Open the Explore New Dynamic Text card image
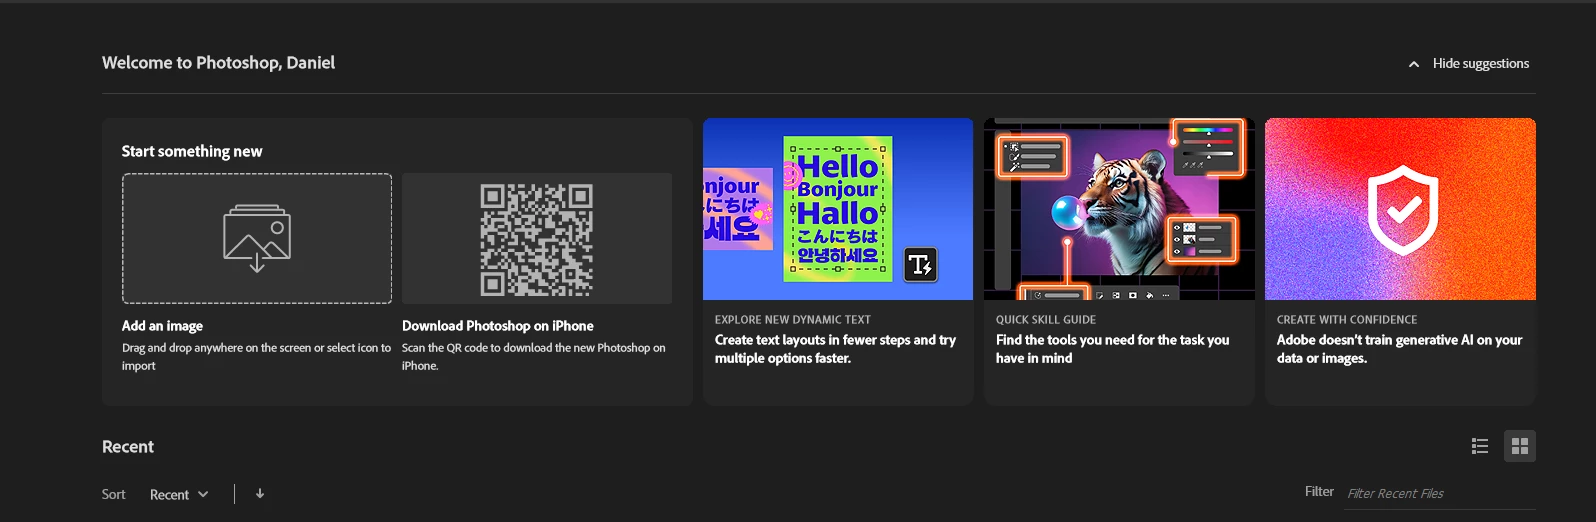Image resolution: width=1596 pixels, height=522 pixels. coord(838,209)
